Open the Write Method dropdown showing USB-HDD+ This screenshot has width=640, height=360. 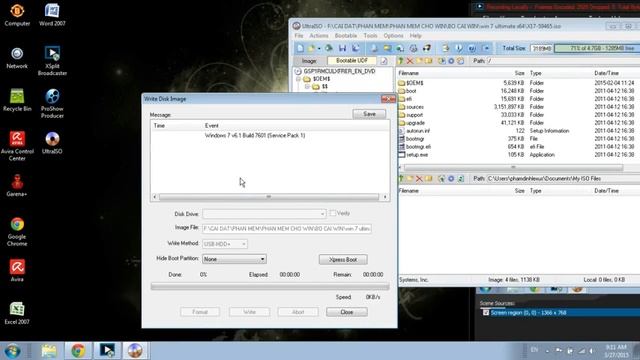(225, 244)
